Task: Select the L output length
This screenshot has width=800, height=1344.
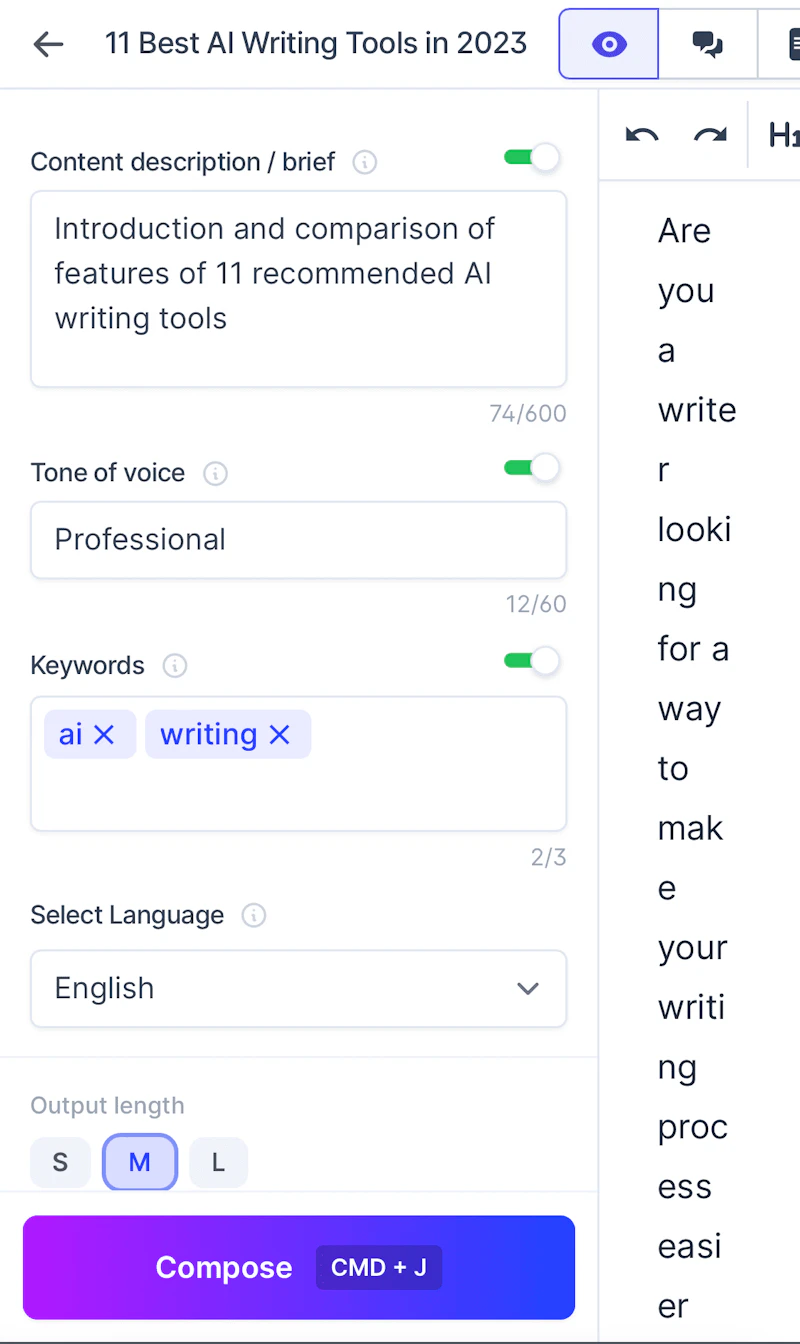Action: point(218,1162)
